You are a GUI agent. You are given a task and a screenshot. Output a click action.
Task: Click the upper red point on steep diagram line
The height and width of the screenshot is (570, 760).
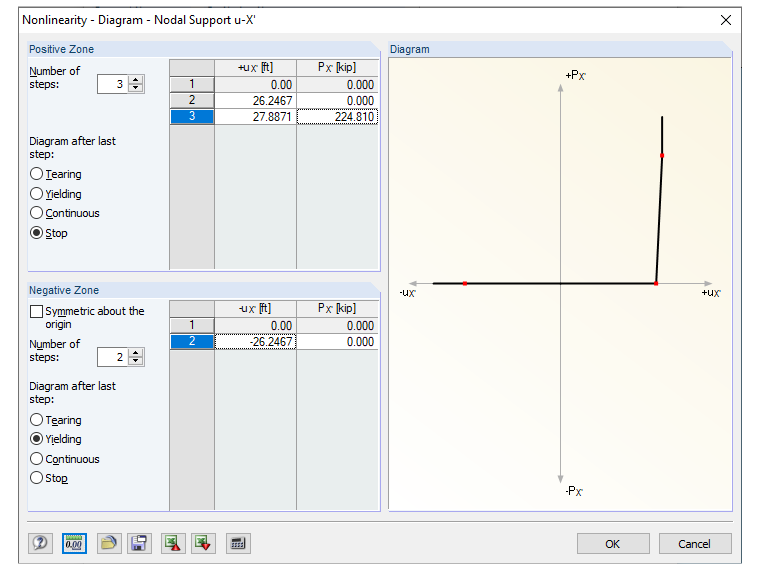pyautogui.click(x=662, y=156)
